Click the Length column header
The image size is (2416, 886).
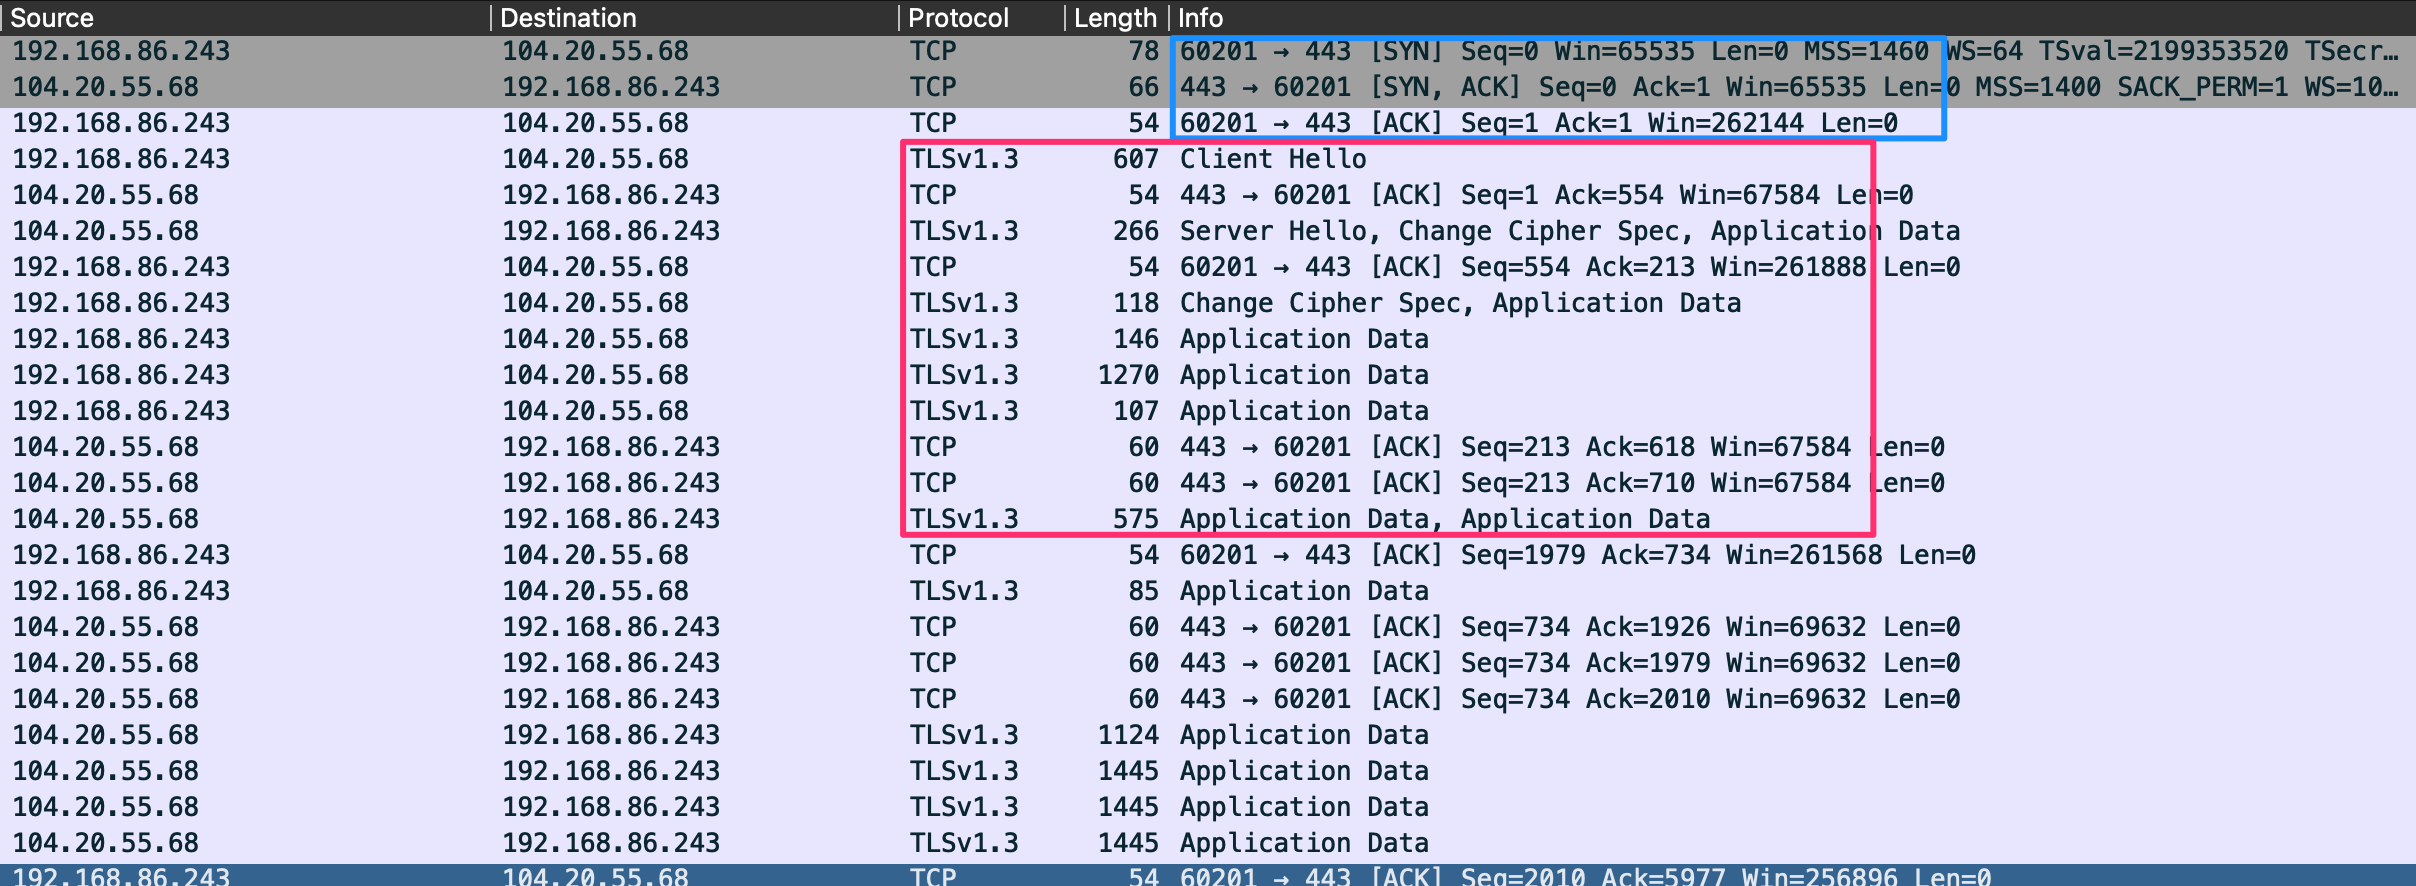[1114, 18]
